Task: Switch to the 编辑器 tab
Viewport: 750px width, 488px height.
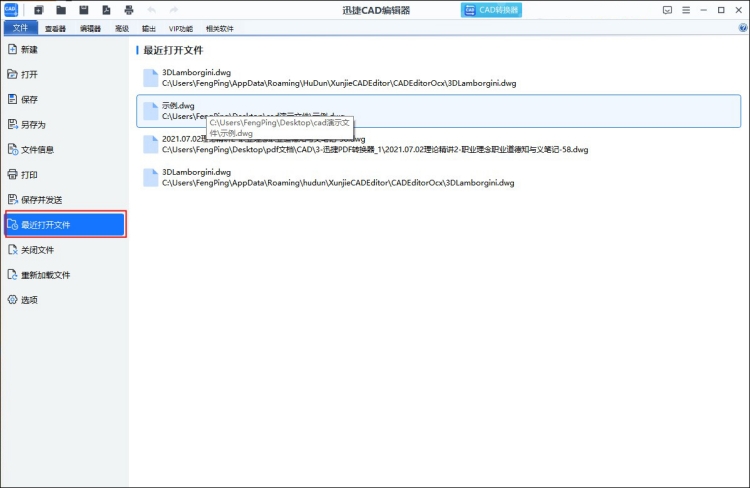Action: tap(90, 29)
